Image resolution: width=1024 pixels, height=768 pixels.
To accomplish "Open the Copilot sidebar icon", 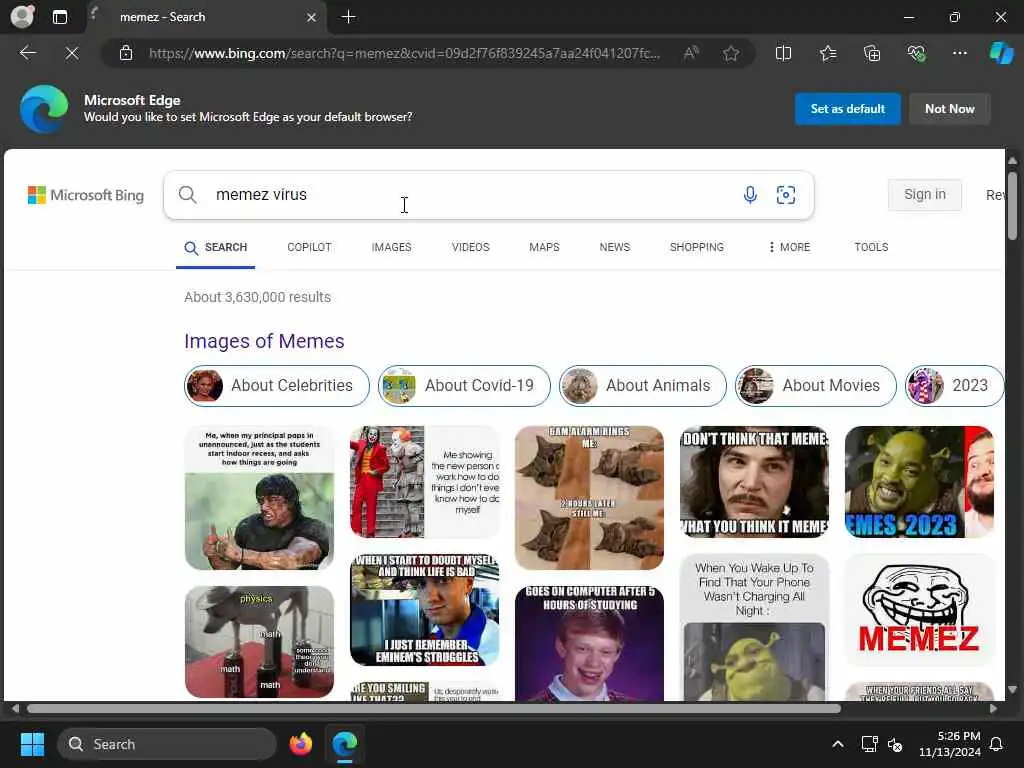I will click(1001, 53).
